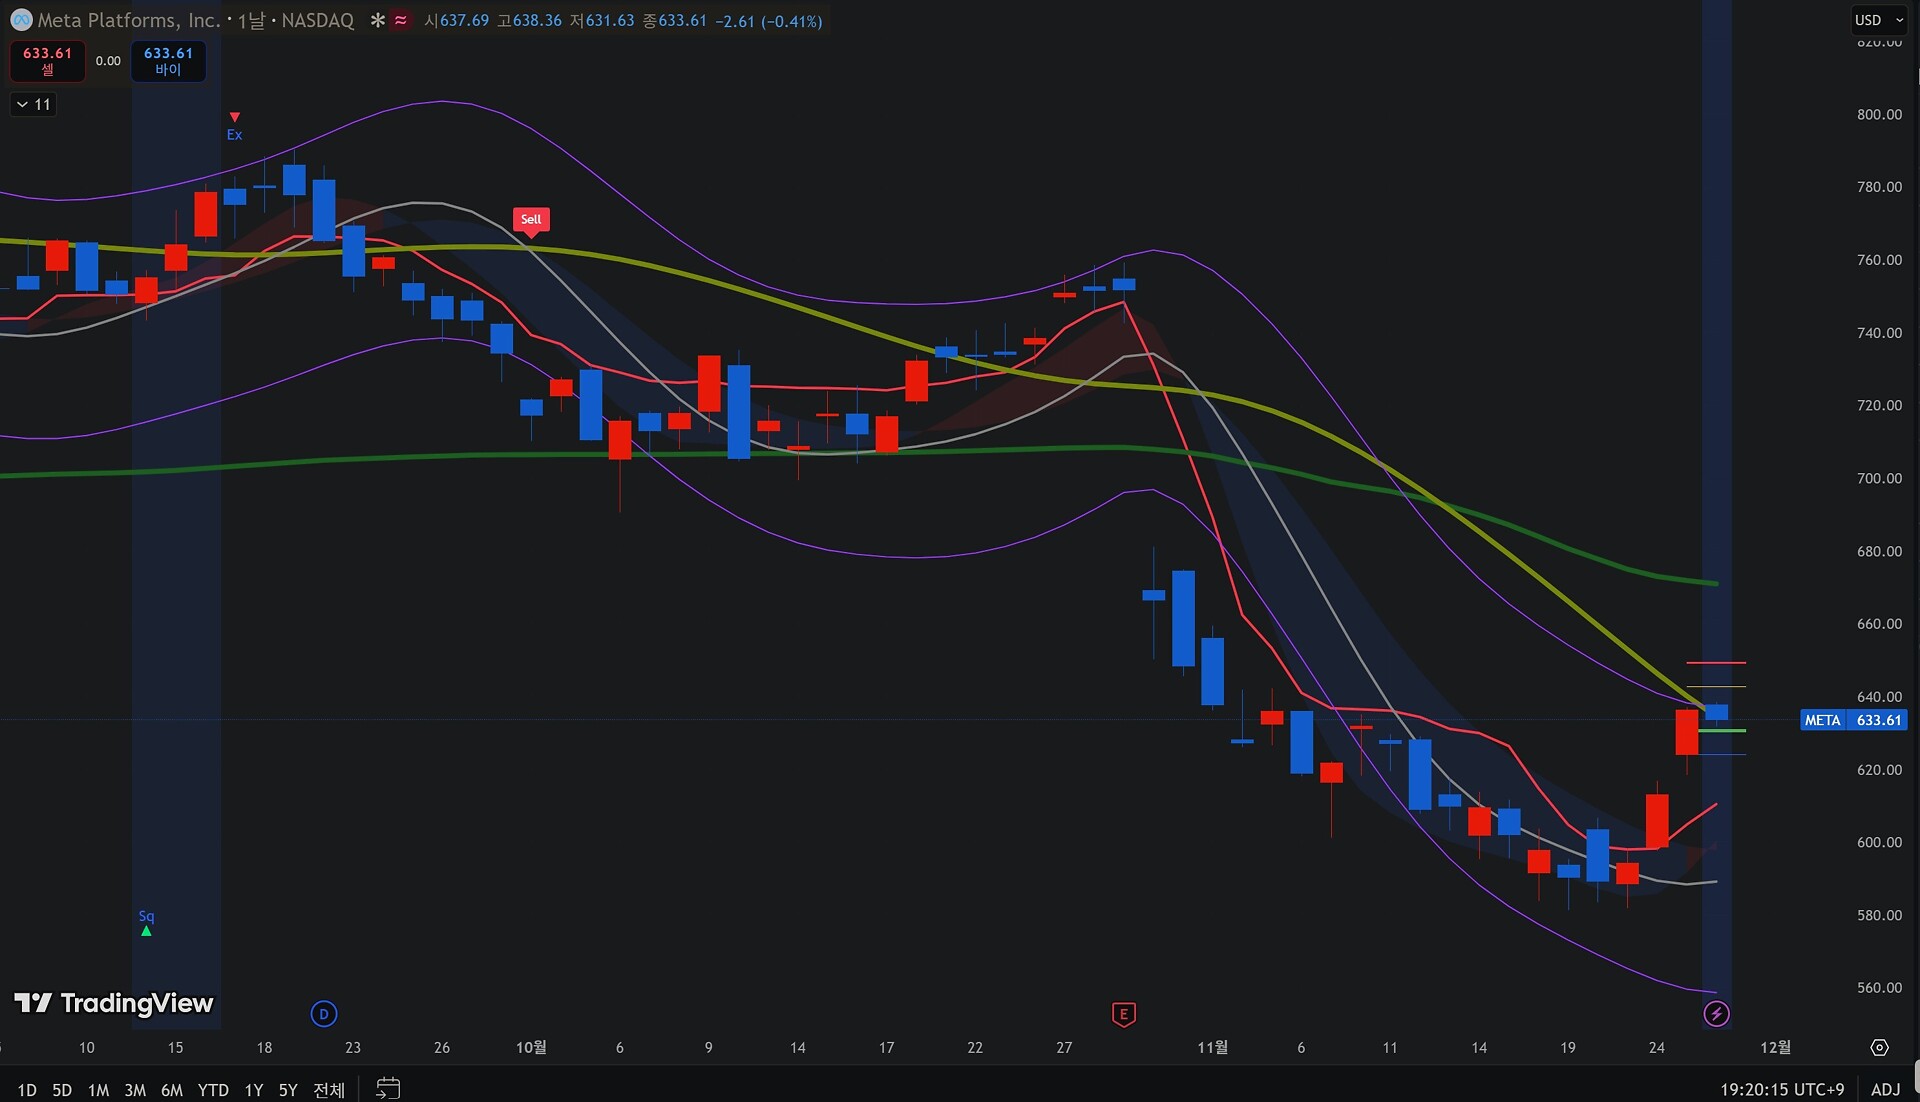Open chart settings gear near time axis

click(1879, 1047)
